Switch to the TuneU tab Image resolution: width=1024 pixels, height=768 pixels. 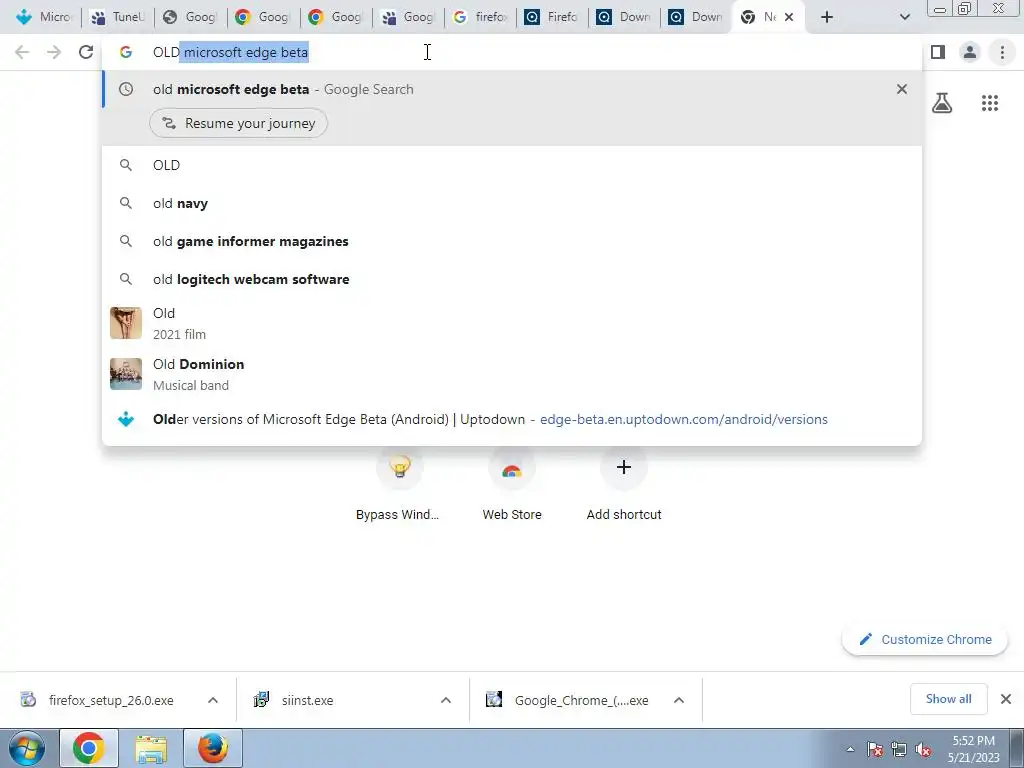pos(118,17)
